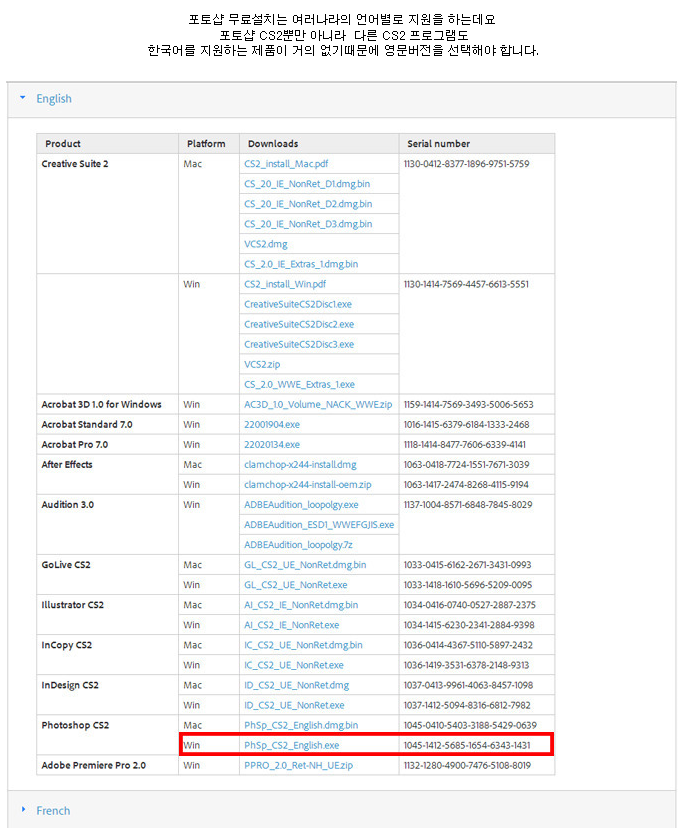Download AC3D_1.0_Volume_NACK_WWE.zip
Image resolution: width=685 pixels, height=837 pixels.
(x=318, y=404)
